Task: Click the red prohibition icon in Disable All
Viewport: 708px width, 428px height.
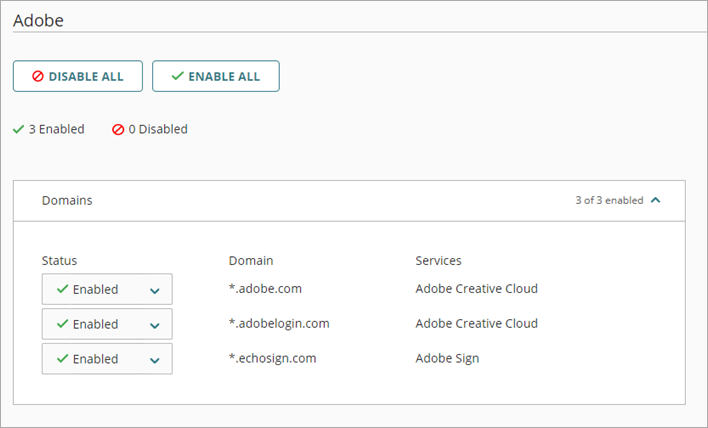Action: [x=38, y=77]
